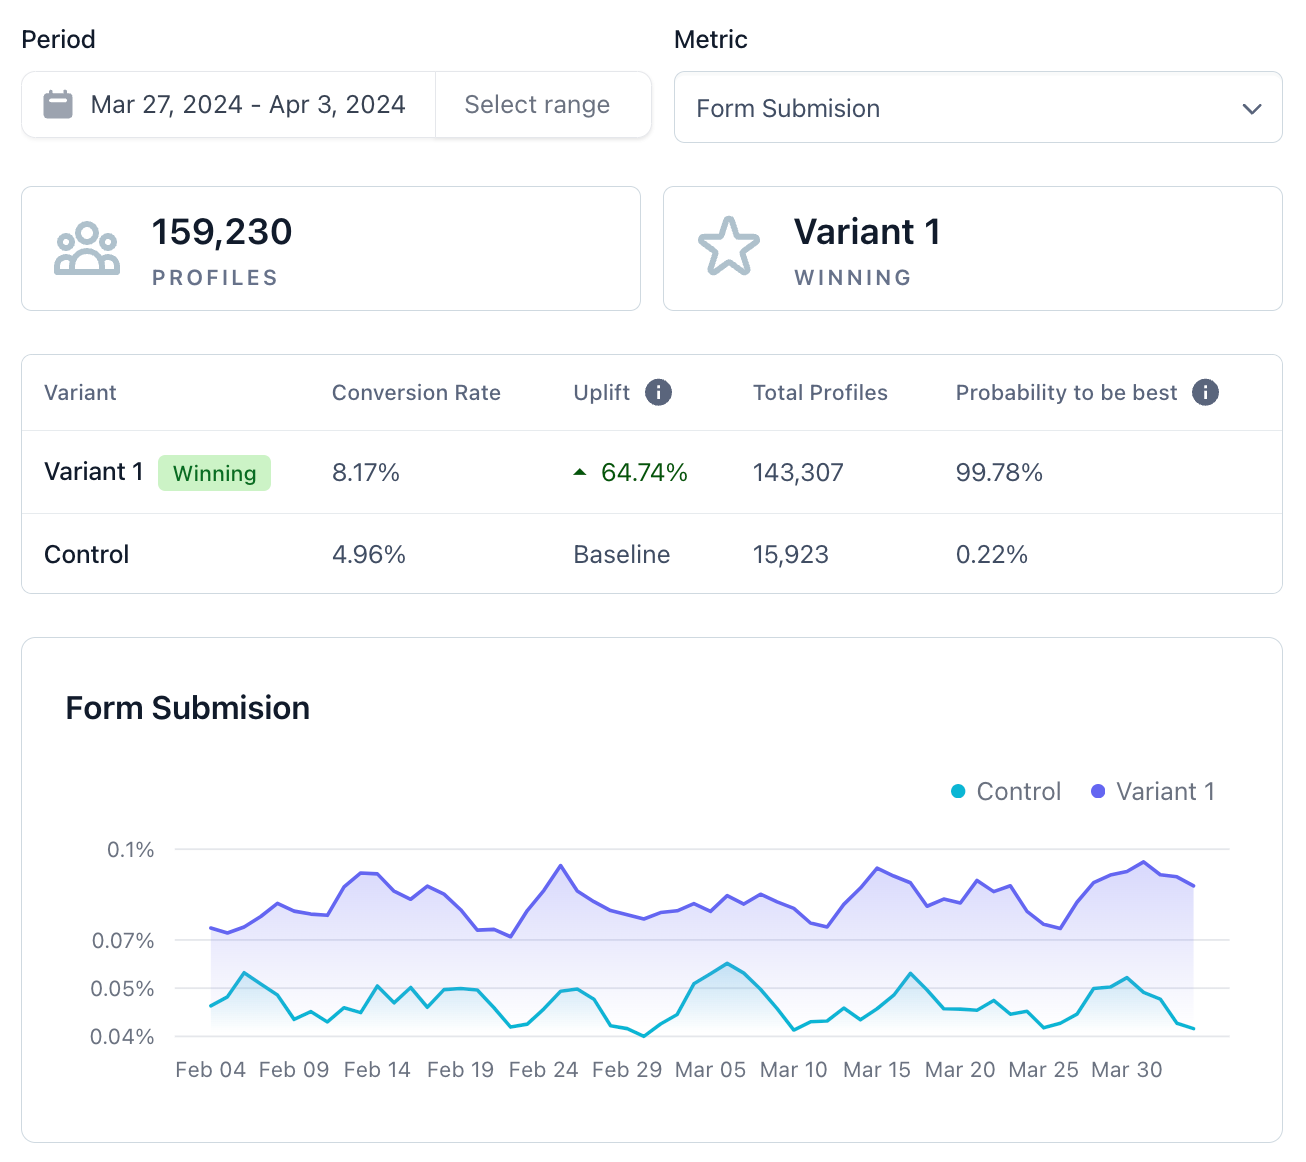1306x1162 pixels.
Task: Click the Uplift info icon
Action: click(658, 392)
